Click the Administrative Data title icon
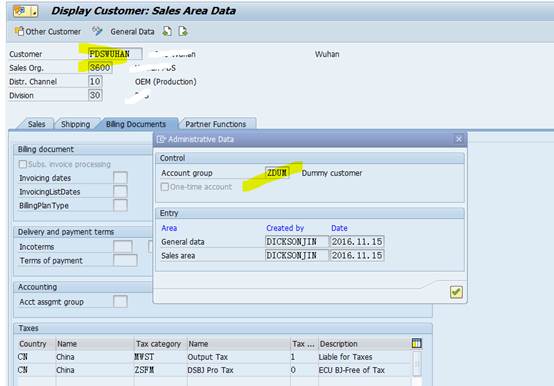This screenshot has width=554, height=386. pyautogui.click(x=161, y=139)
